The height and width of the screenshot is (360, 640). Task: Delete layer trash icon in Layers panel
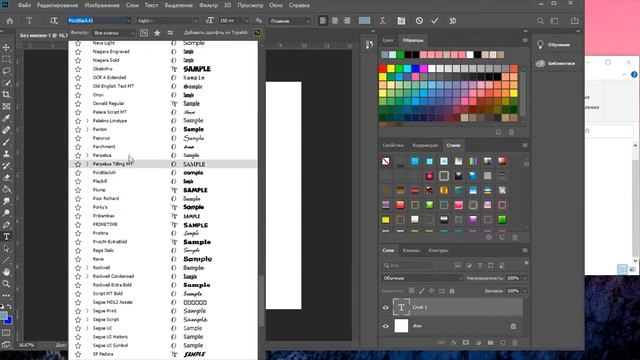point(515,343)
